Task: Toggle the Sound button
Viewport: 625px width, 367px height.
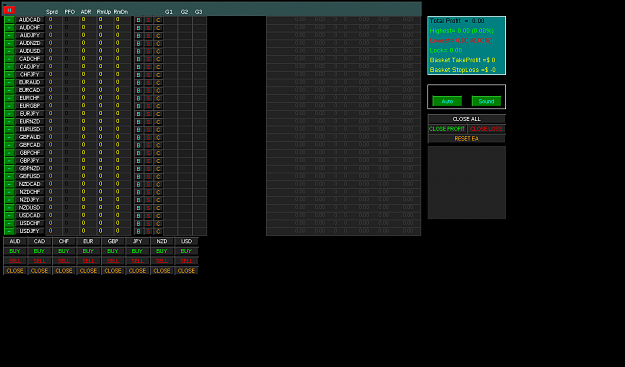Action: pyautogui.click(x=486, y=101)
